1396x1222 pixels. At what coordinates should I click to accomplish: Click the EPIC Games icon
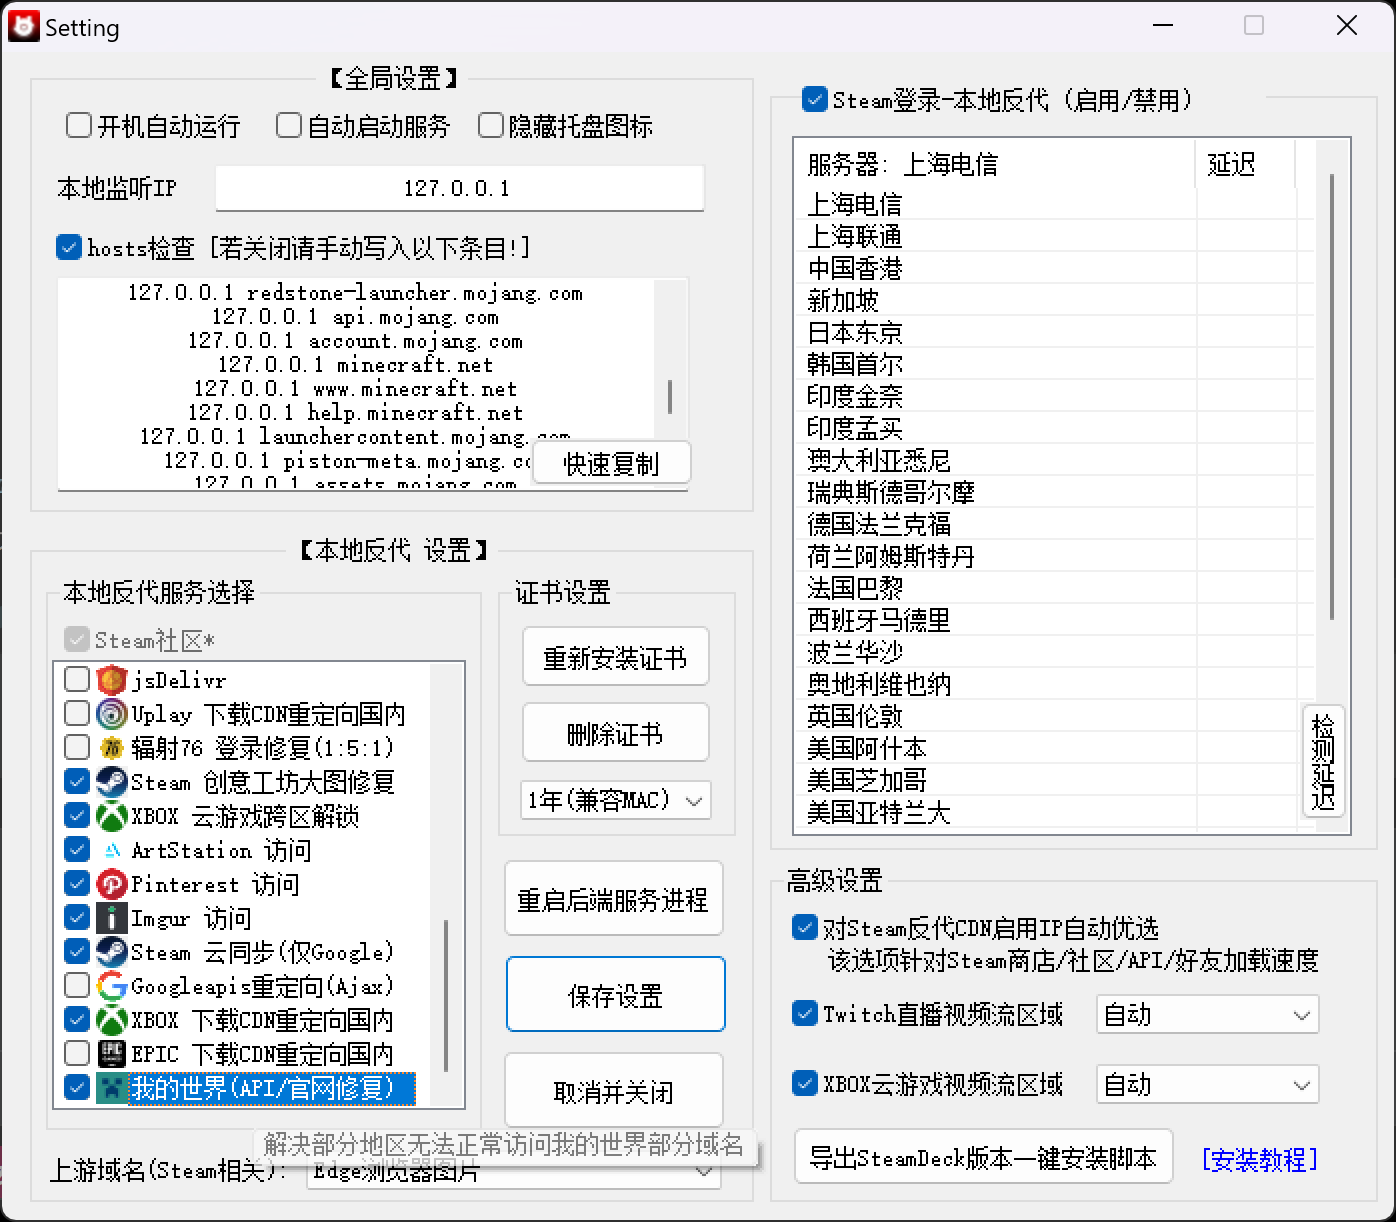click(112, 1054)
